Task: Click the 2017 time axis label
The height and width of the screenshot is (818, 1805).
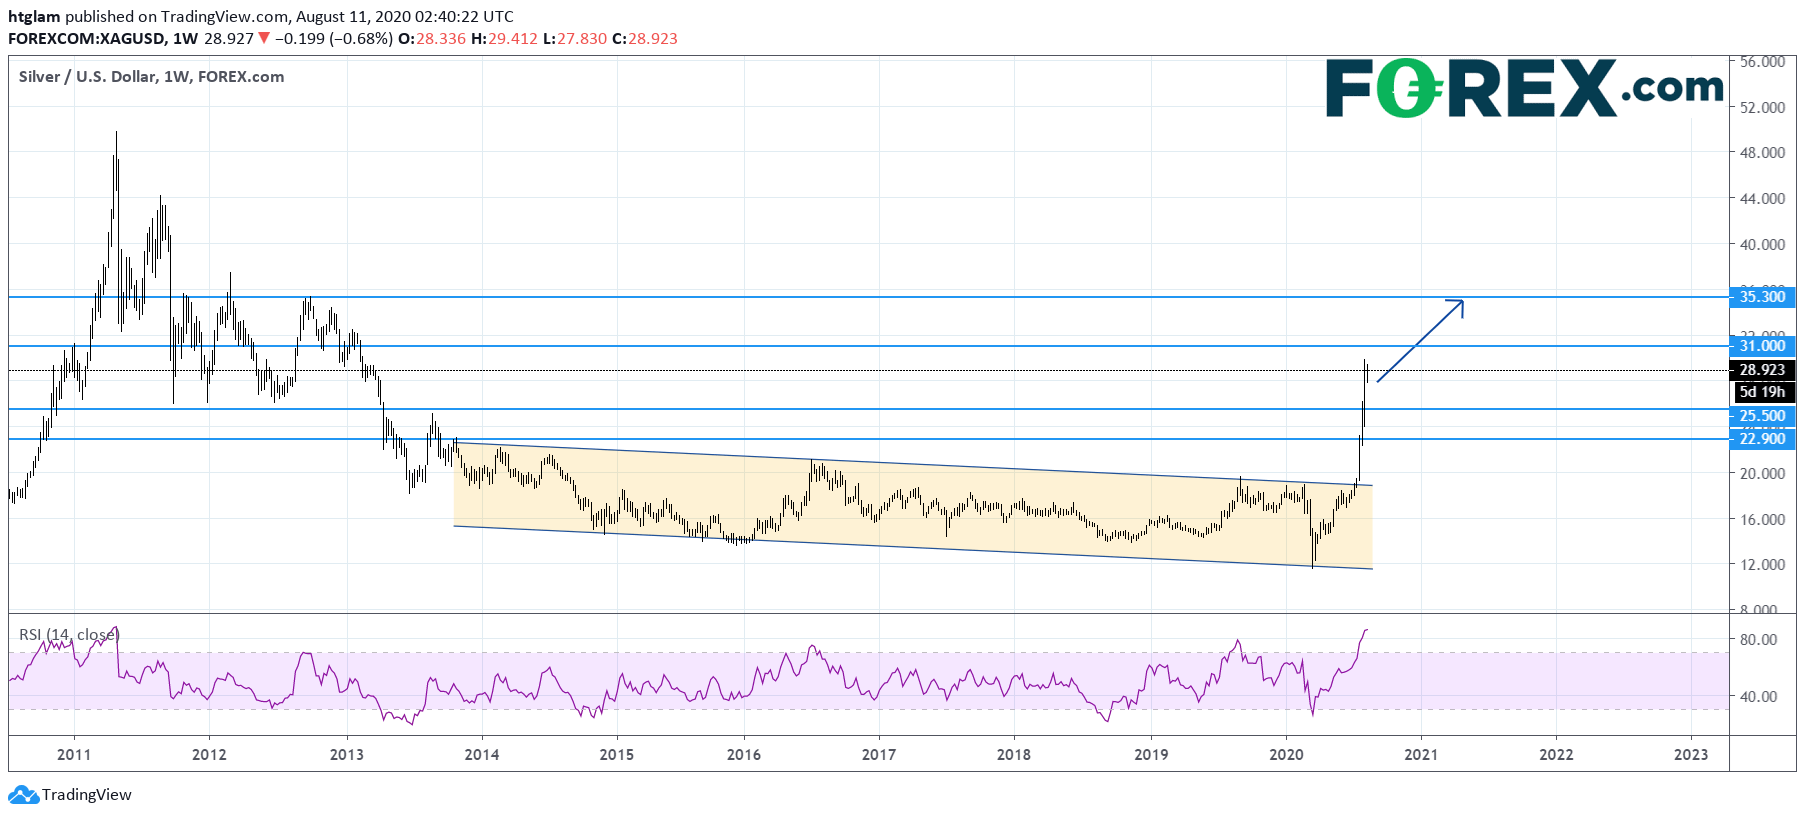Action: click(x=879, y=754)
